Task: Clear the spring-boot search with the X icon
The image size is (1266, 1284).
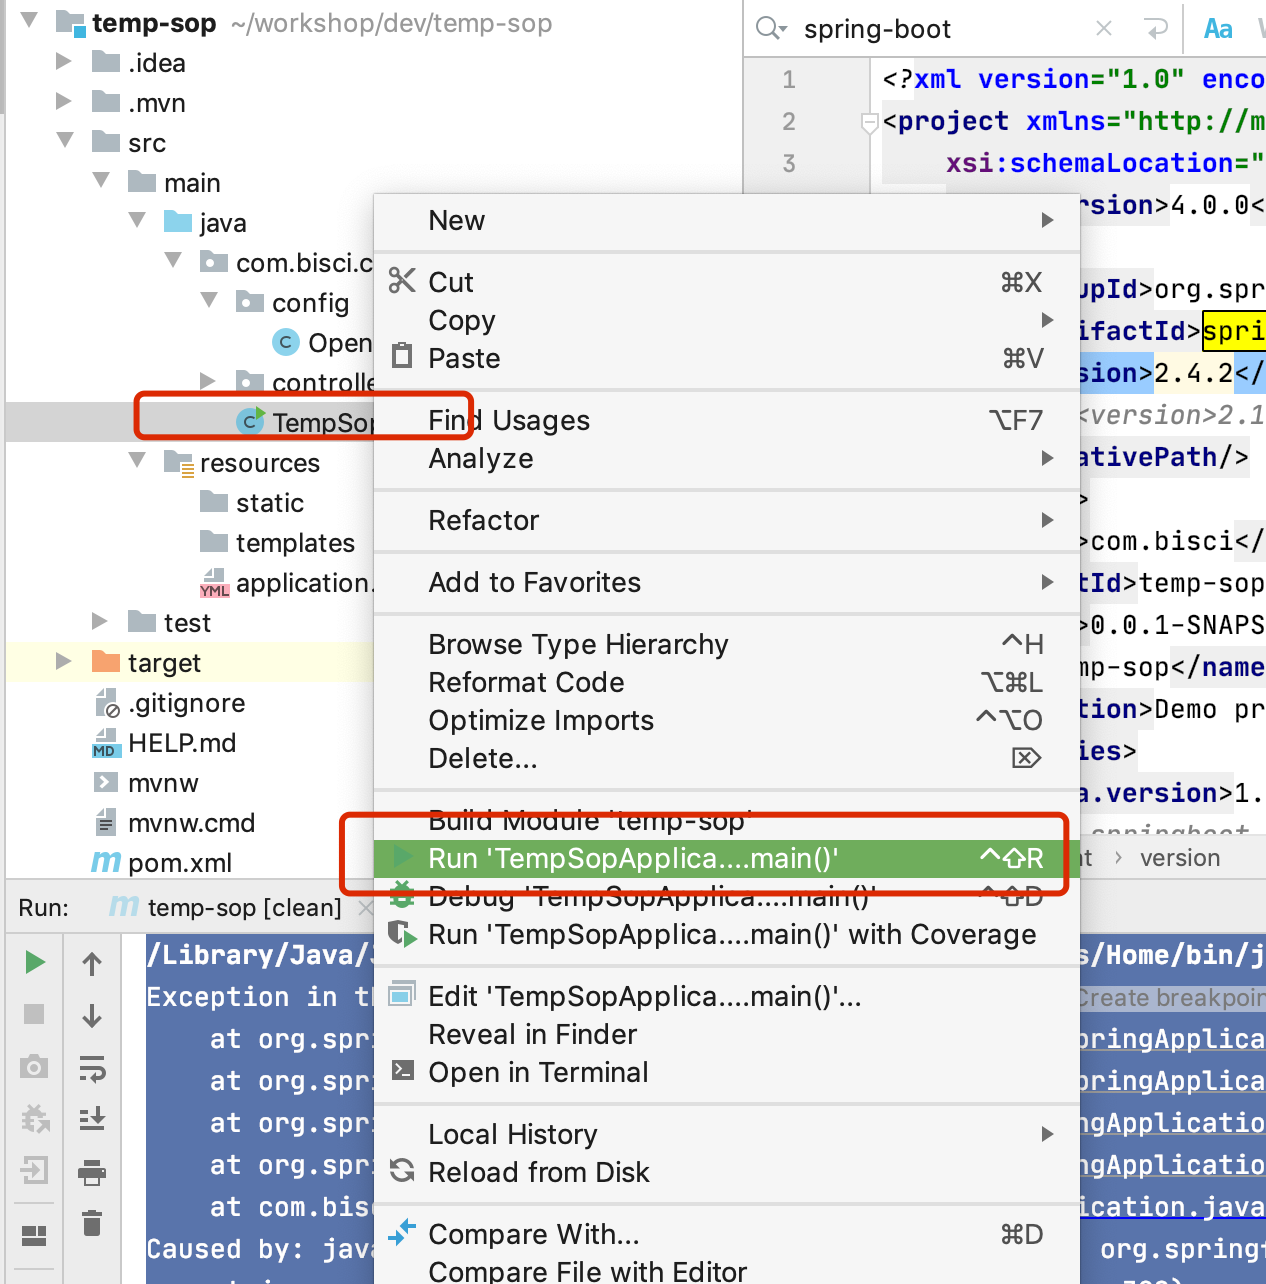Action: tap(1103, 28)
